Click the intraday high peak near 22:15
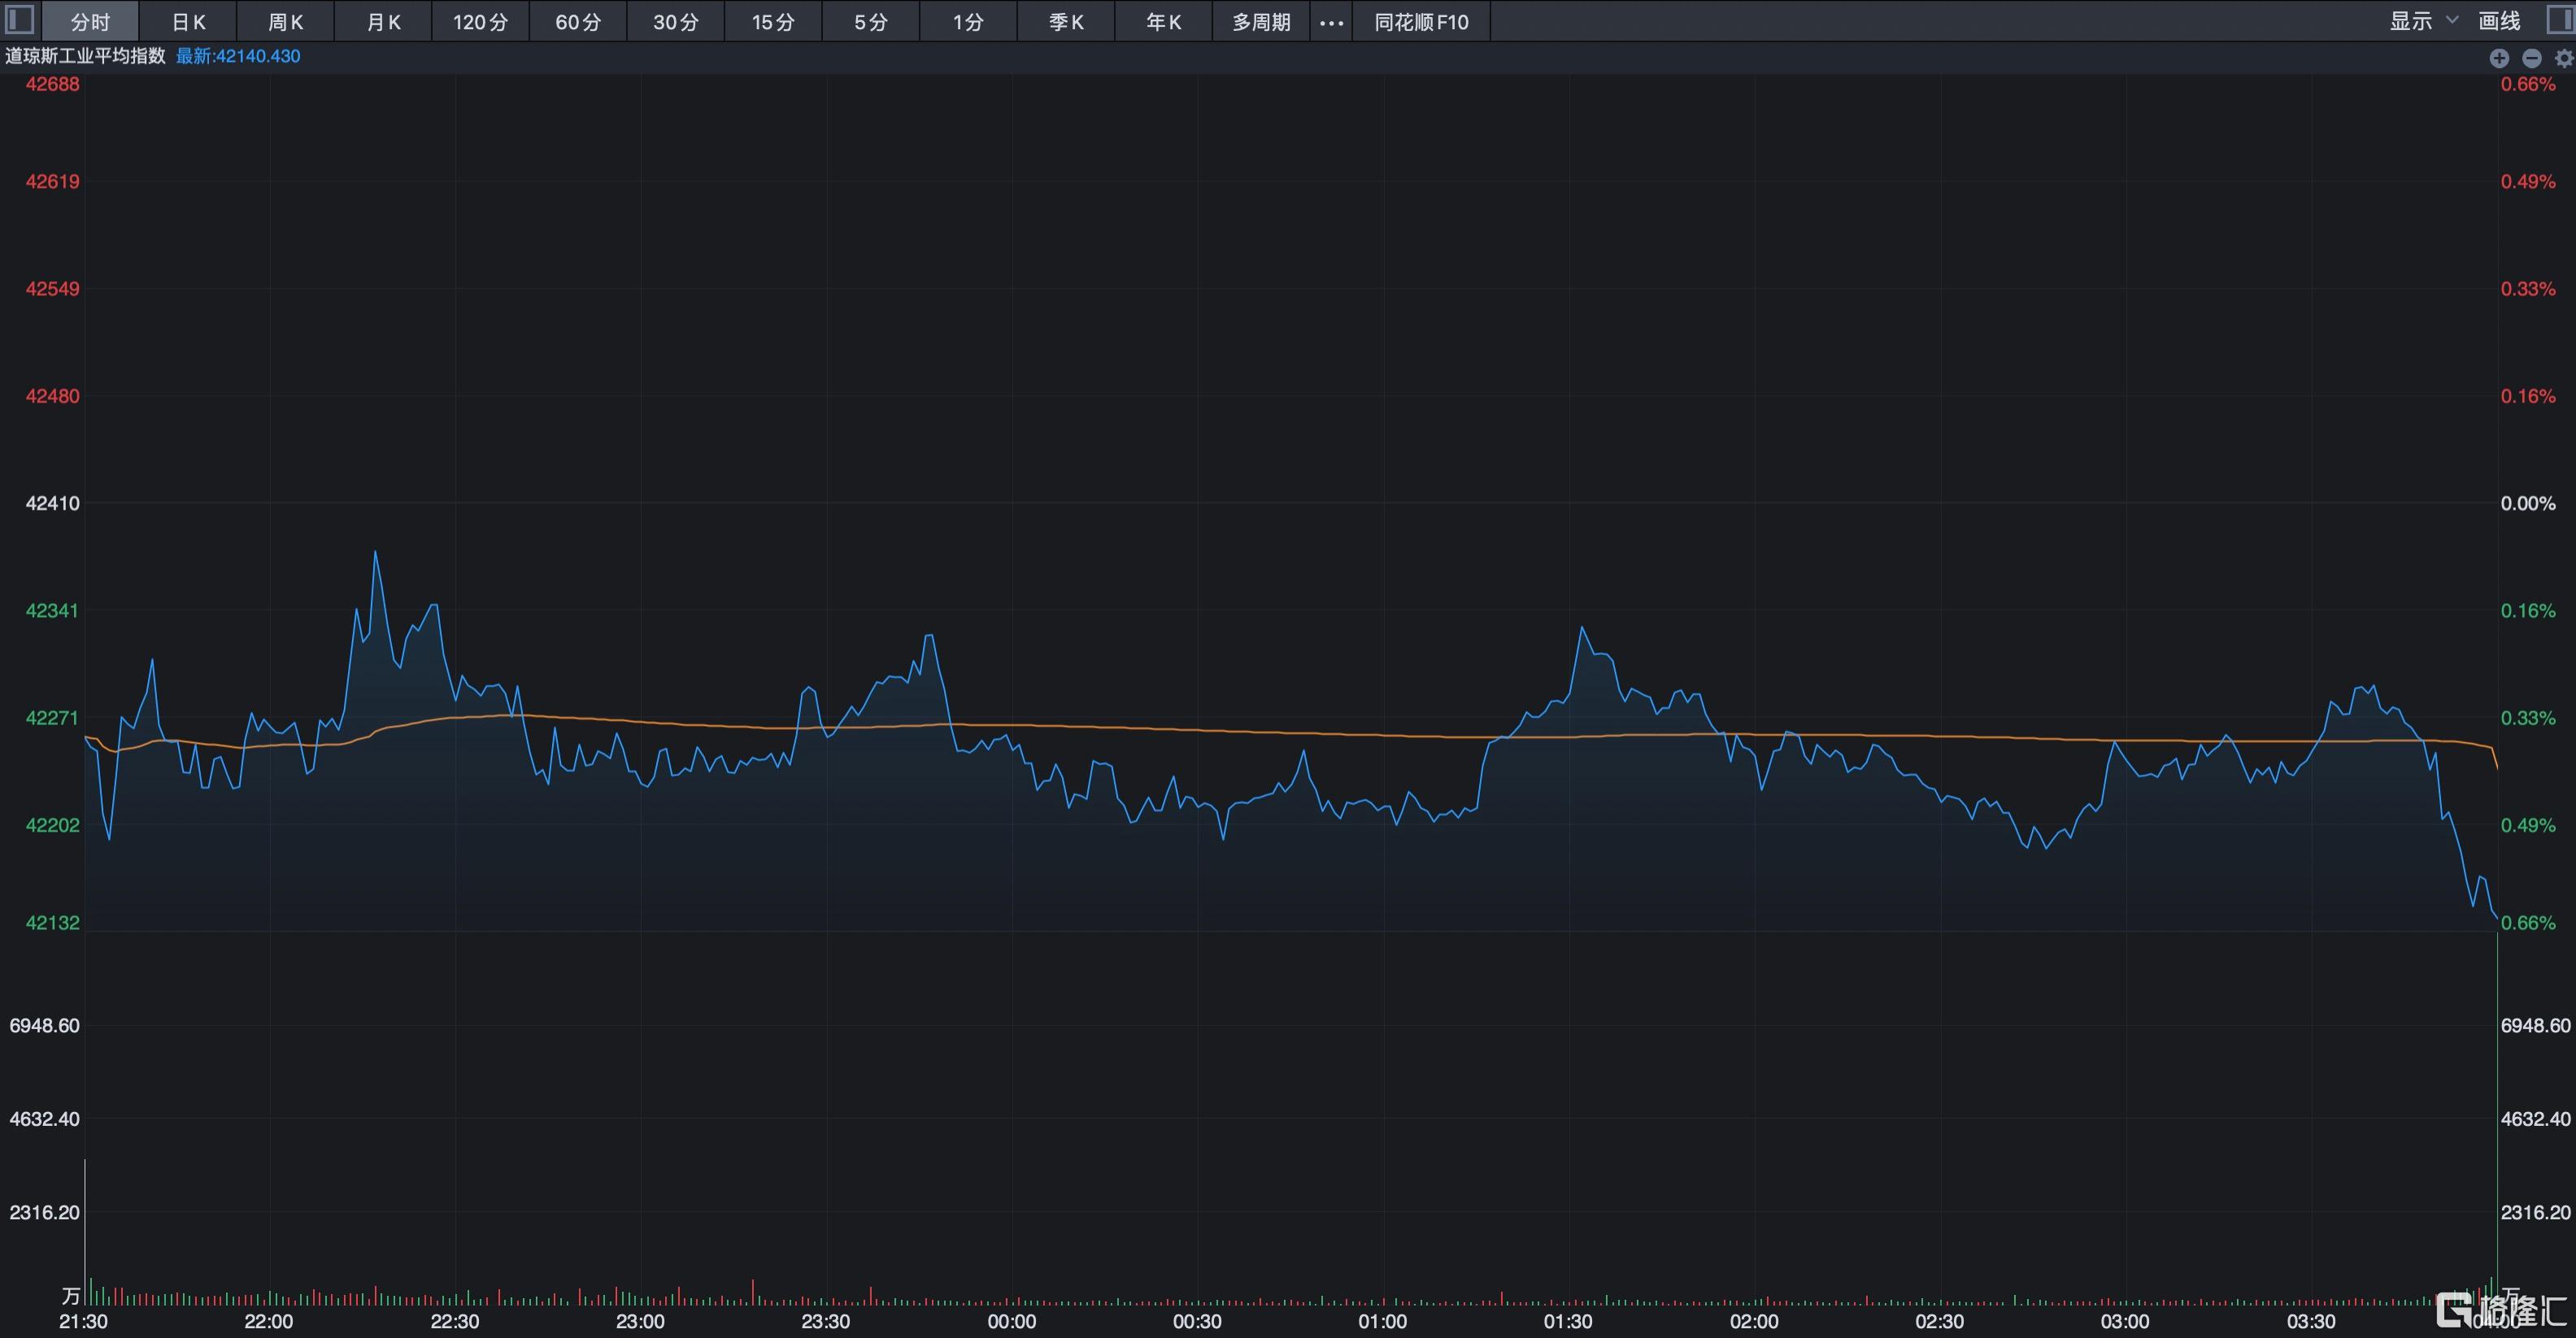Image resolution: width=2576 pixels, height=1338 pixels. click(375, 552)
